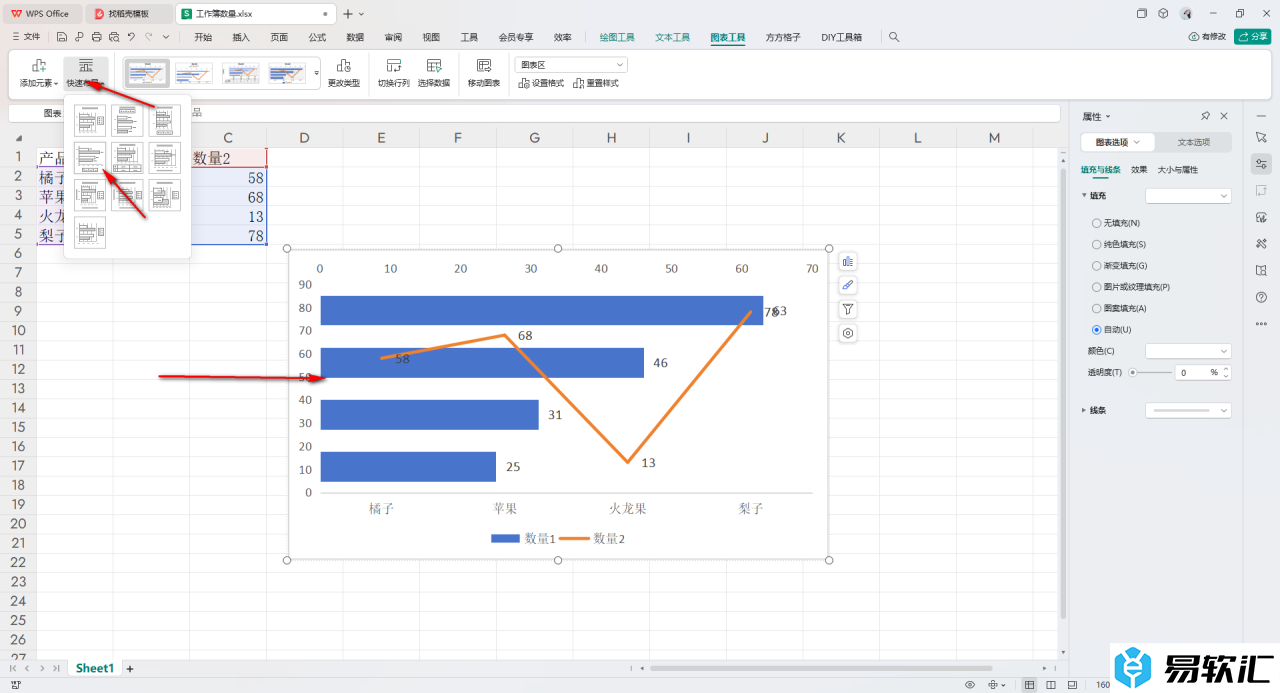Click the Share (分享) button
The height and width of the screenshot is (693, 1280).
click(x=1253, y=37)
